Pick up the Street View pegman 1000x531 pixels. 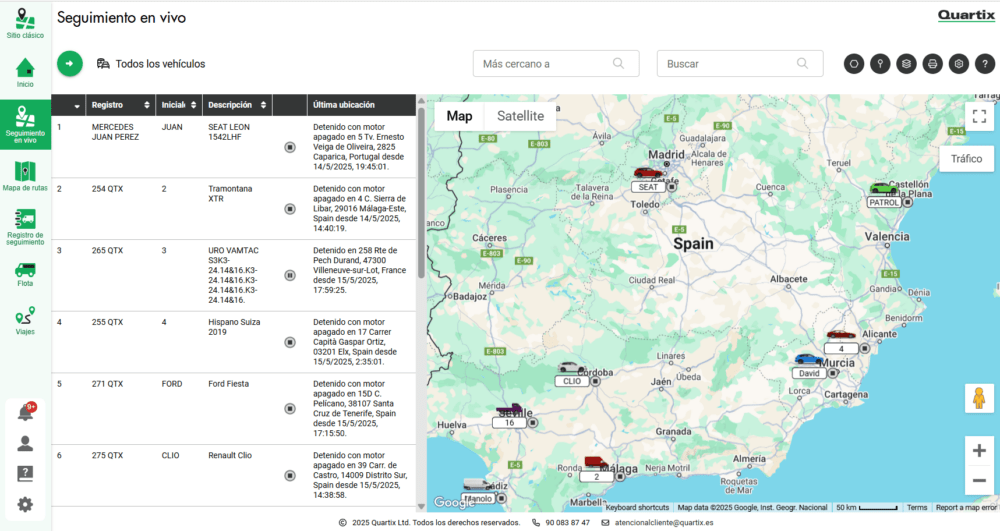[979, 398]
